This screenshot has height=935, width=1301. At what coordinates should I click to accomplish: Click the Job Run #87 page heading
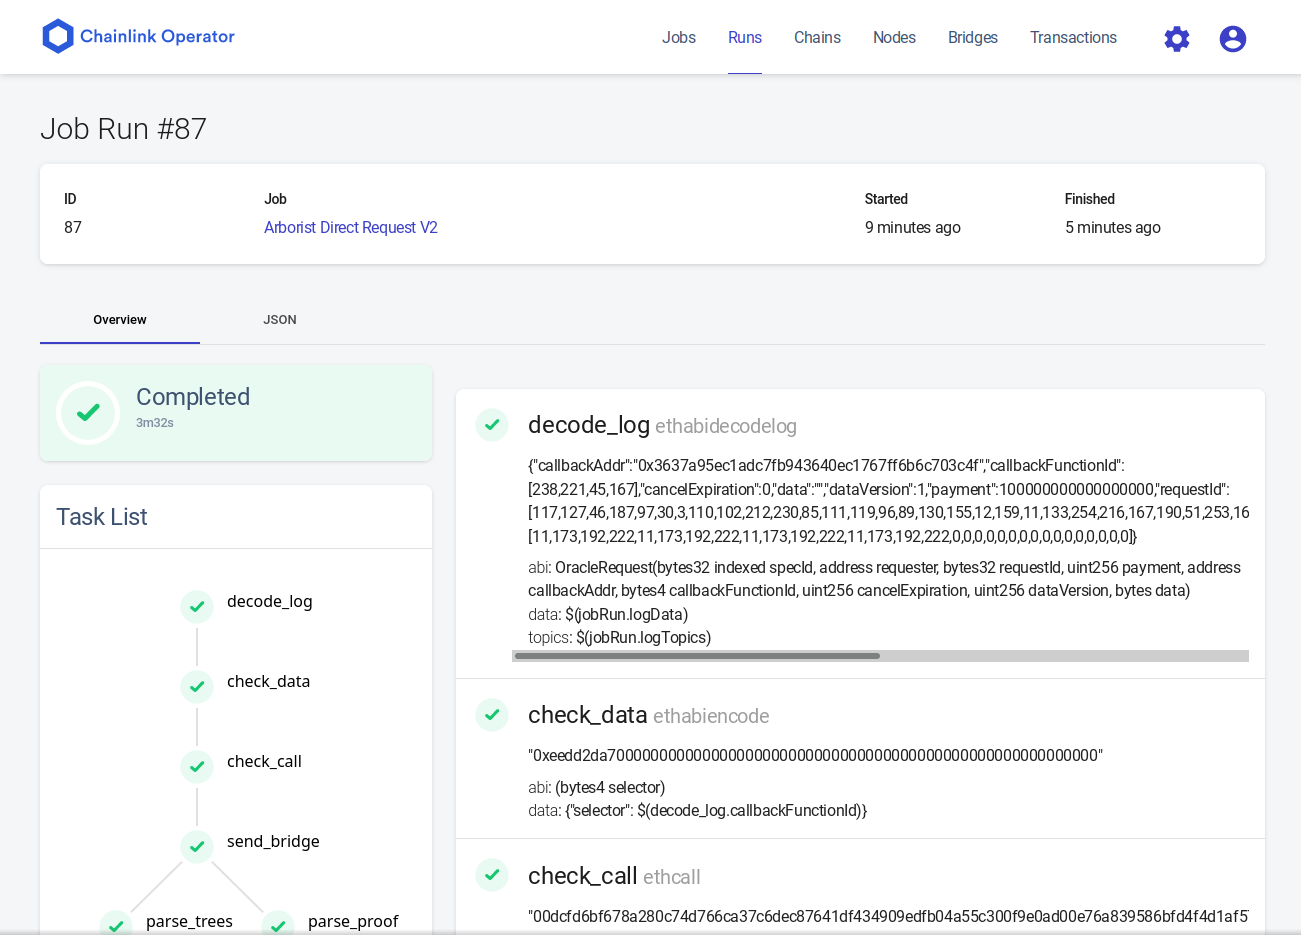click(x=123, y=129)
